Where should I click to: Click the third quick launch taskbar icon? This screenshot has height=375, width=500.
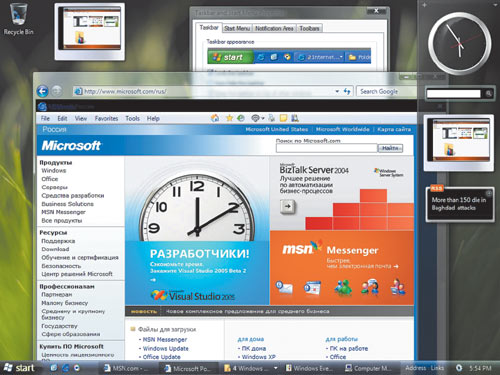77,368
